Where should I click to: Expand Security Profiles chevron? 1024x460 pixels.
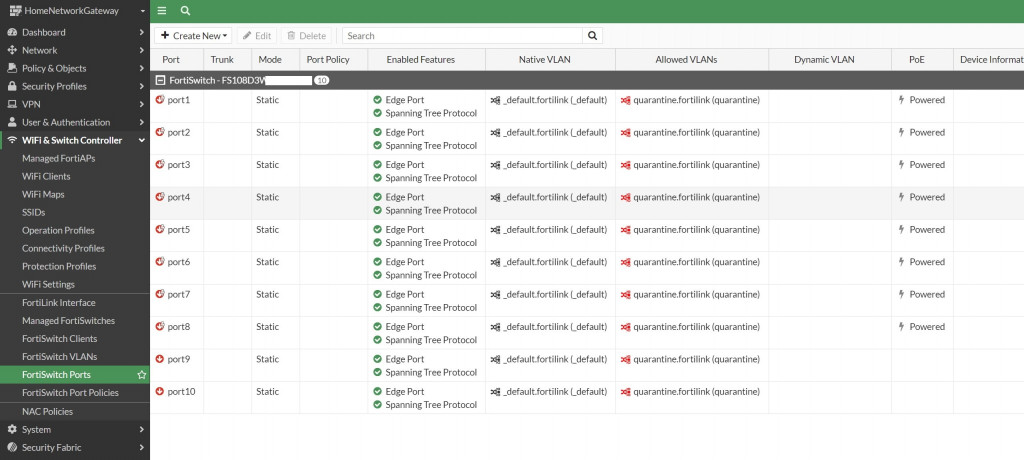point(142,86)
